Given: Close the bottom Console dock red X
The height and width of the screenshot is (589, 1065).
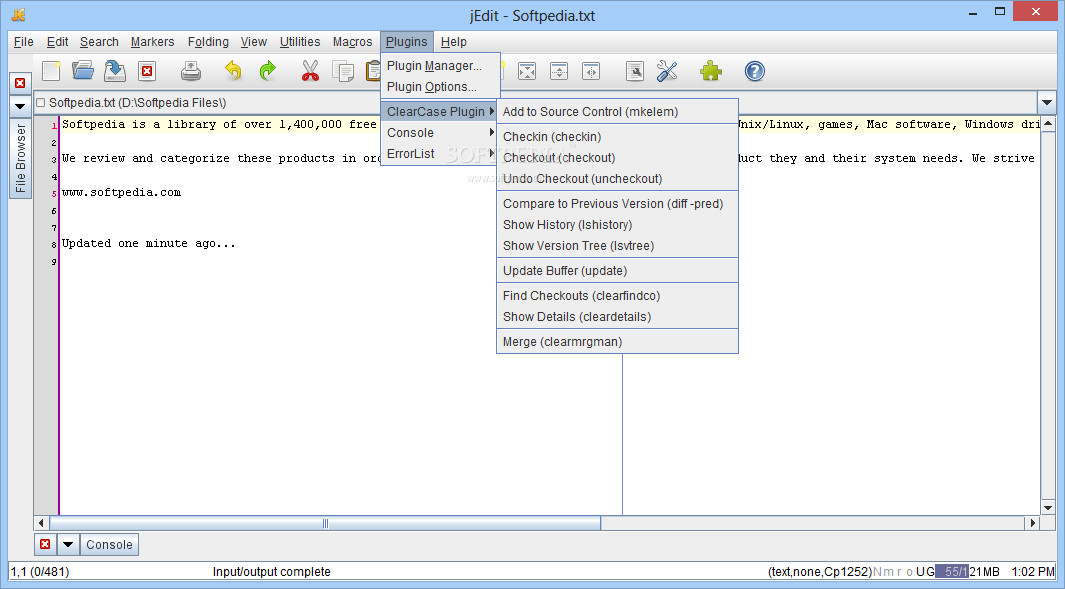Looking at the screenshot, I should point(45,544).
